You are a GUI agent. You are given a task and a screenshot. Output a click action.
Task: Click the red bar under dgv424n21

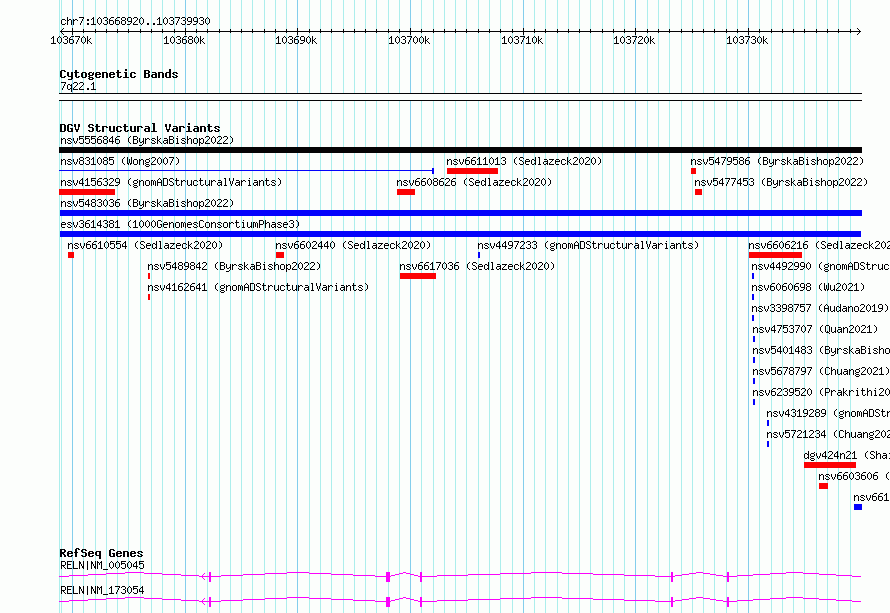(x=830, y=465)
